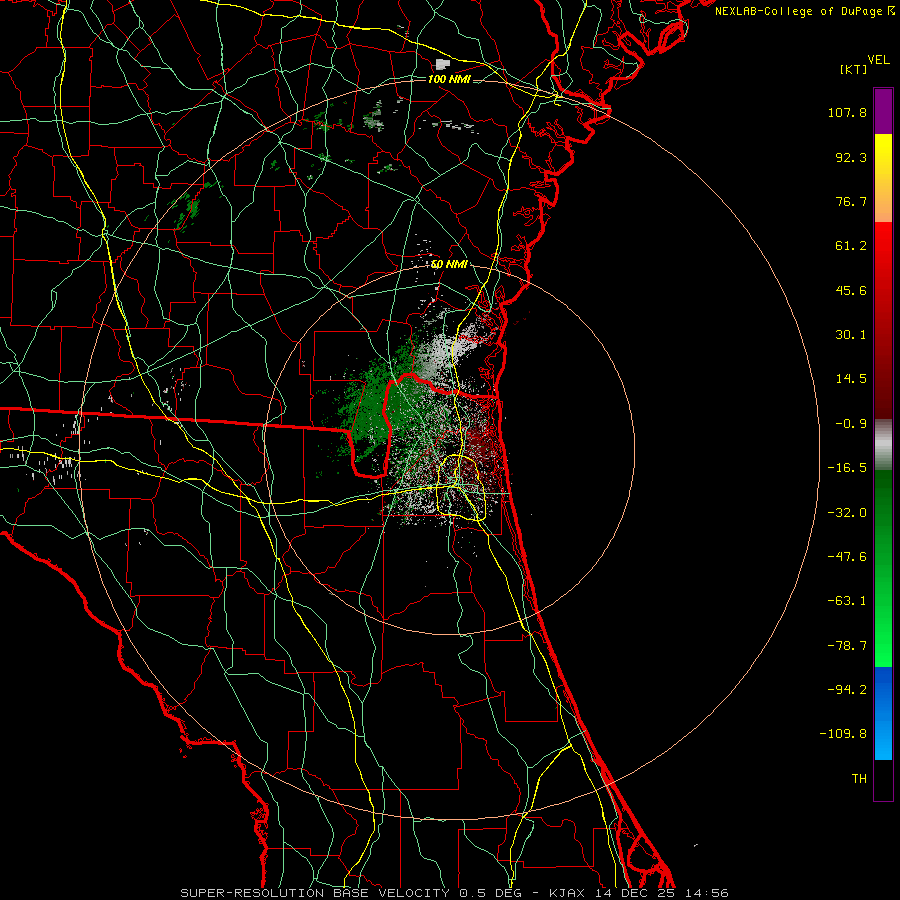Select the -63.1 legend value
Viewport: 900px width, 900px height.
(847, 601)
